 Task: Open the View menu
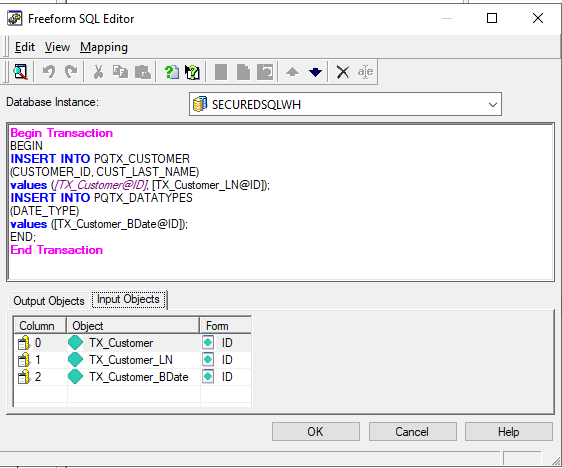(57, 47)
